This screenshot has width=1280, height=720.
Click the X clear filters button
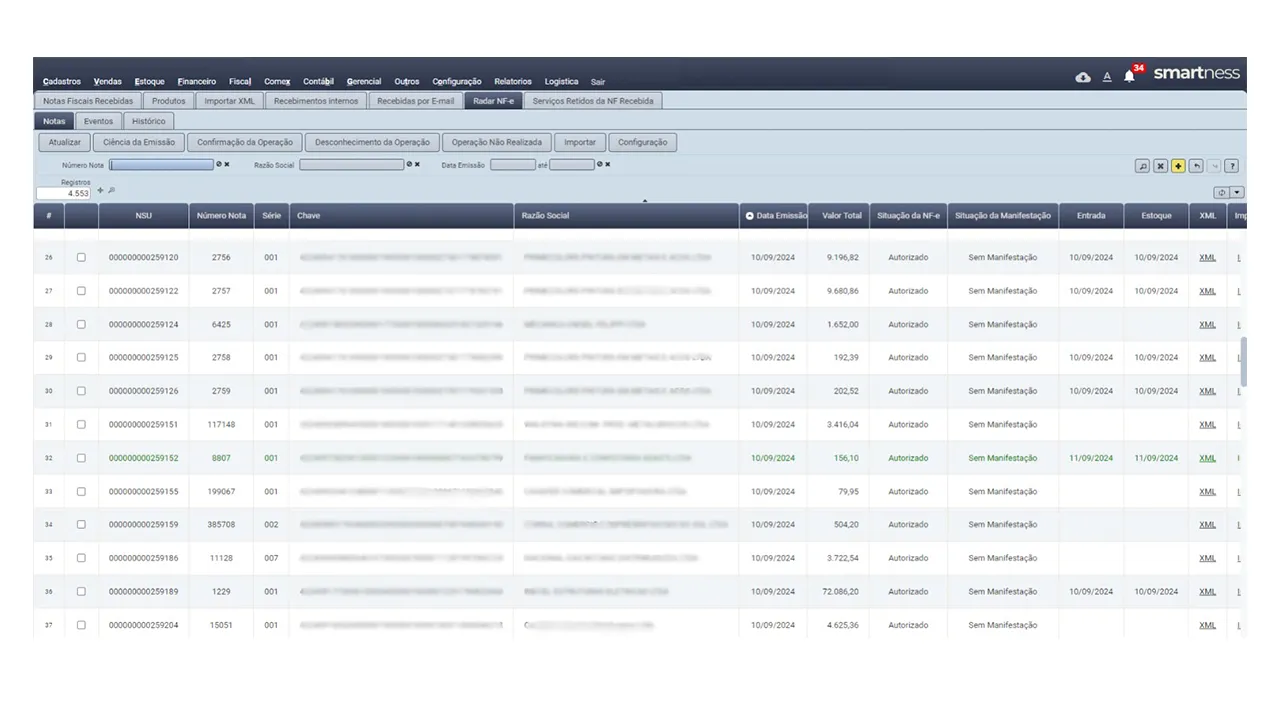(x=1161, y=166)
